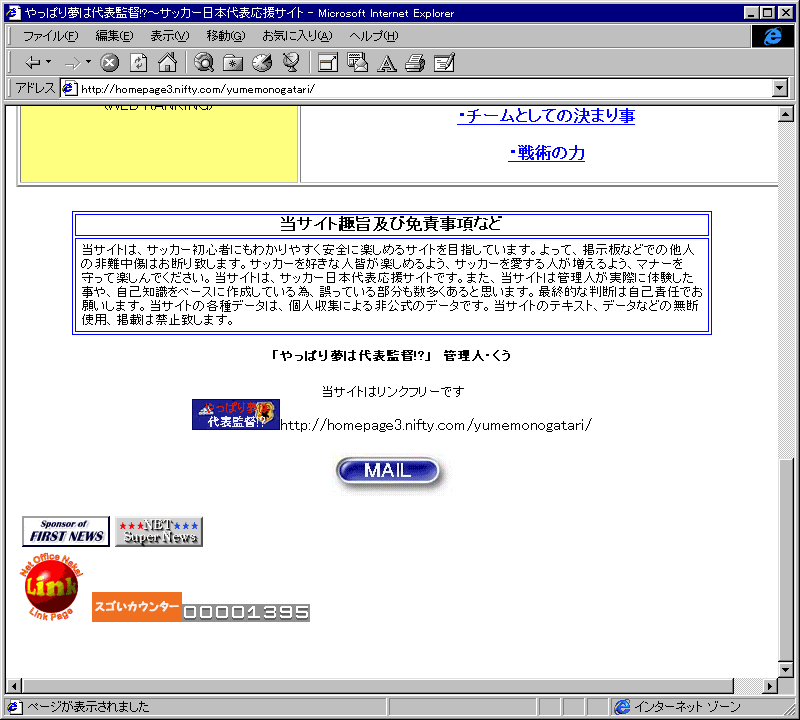Click the Edit page toolbar icon
The image size is (800, 720).
[x=444, y=63]
